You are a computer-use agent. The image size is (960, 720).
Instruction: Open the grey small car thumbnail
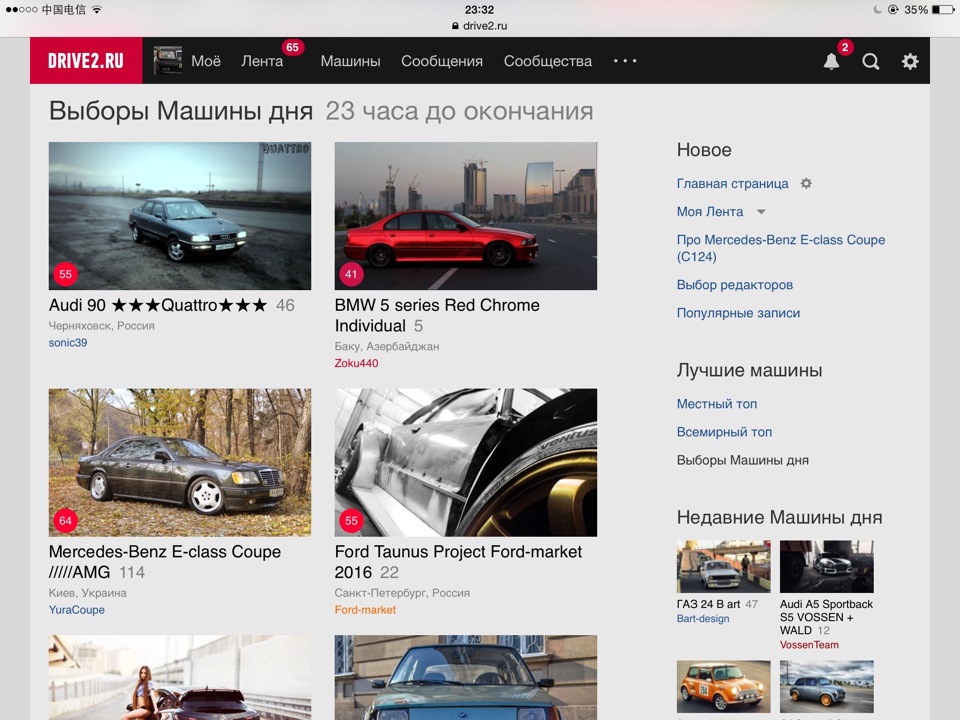pyautogui.click(x=827, y=686)
